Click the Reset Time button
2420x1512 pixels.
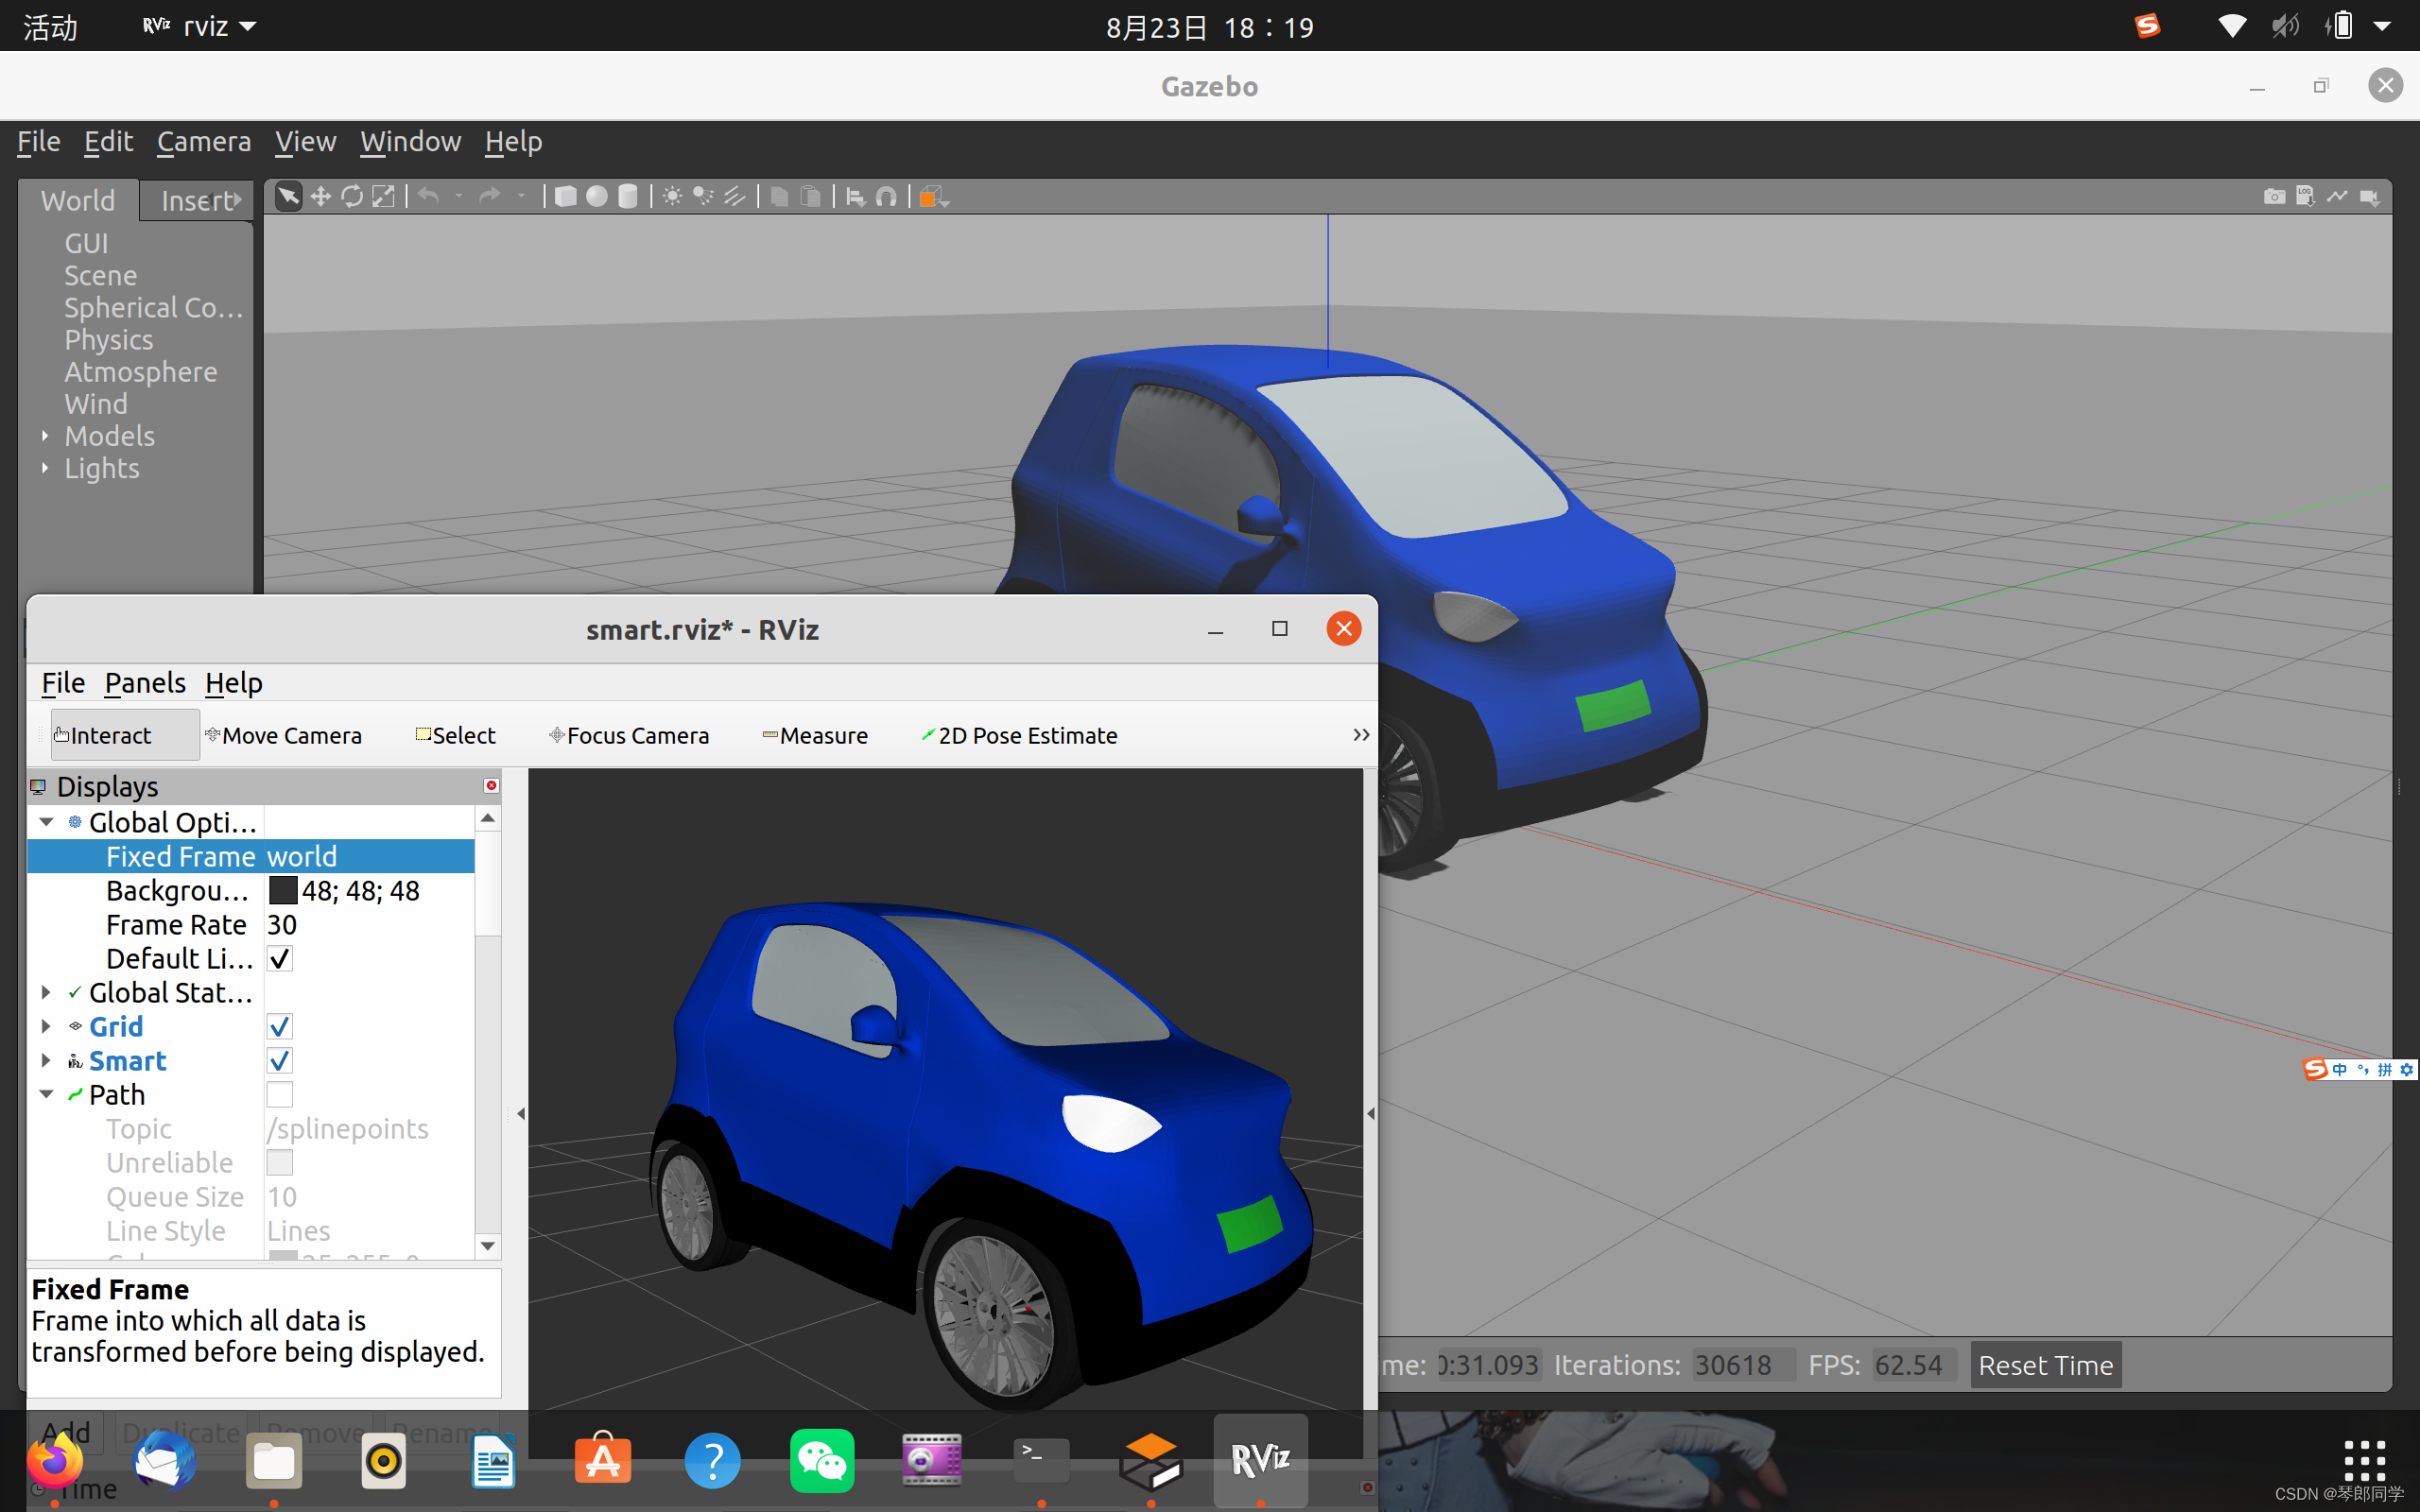2045,1365
